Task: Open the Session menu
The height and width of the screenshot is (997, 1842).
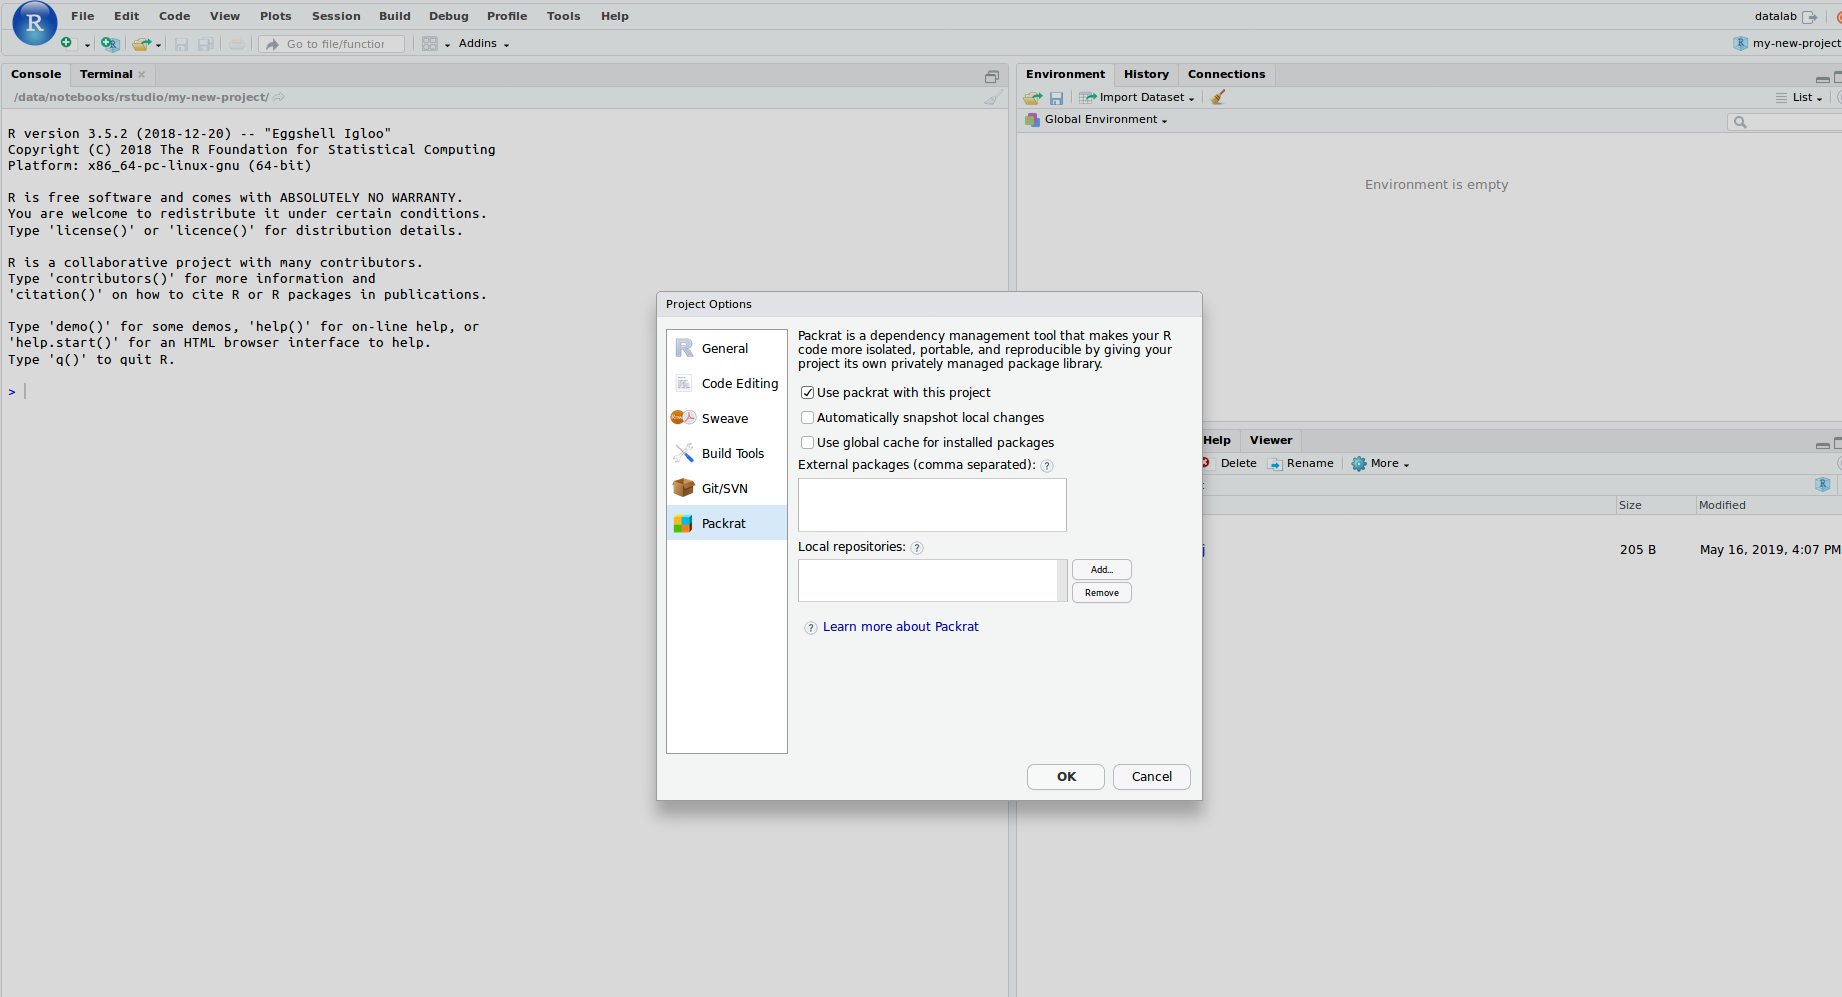Action: [336, 16]
